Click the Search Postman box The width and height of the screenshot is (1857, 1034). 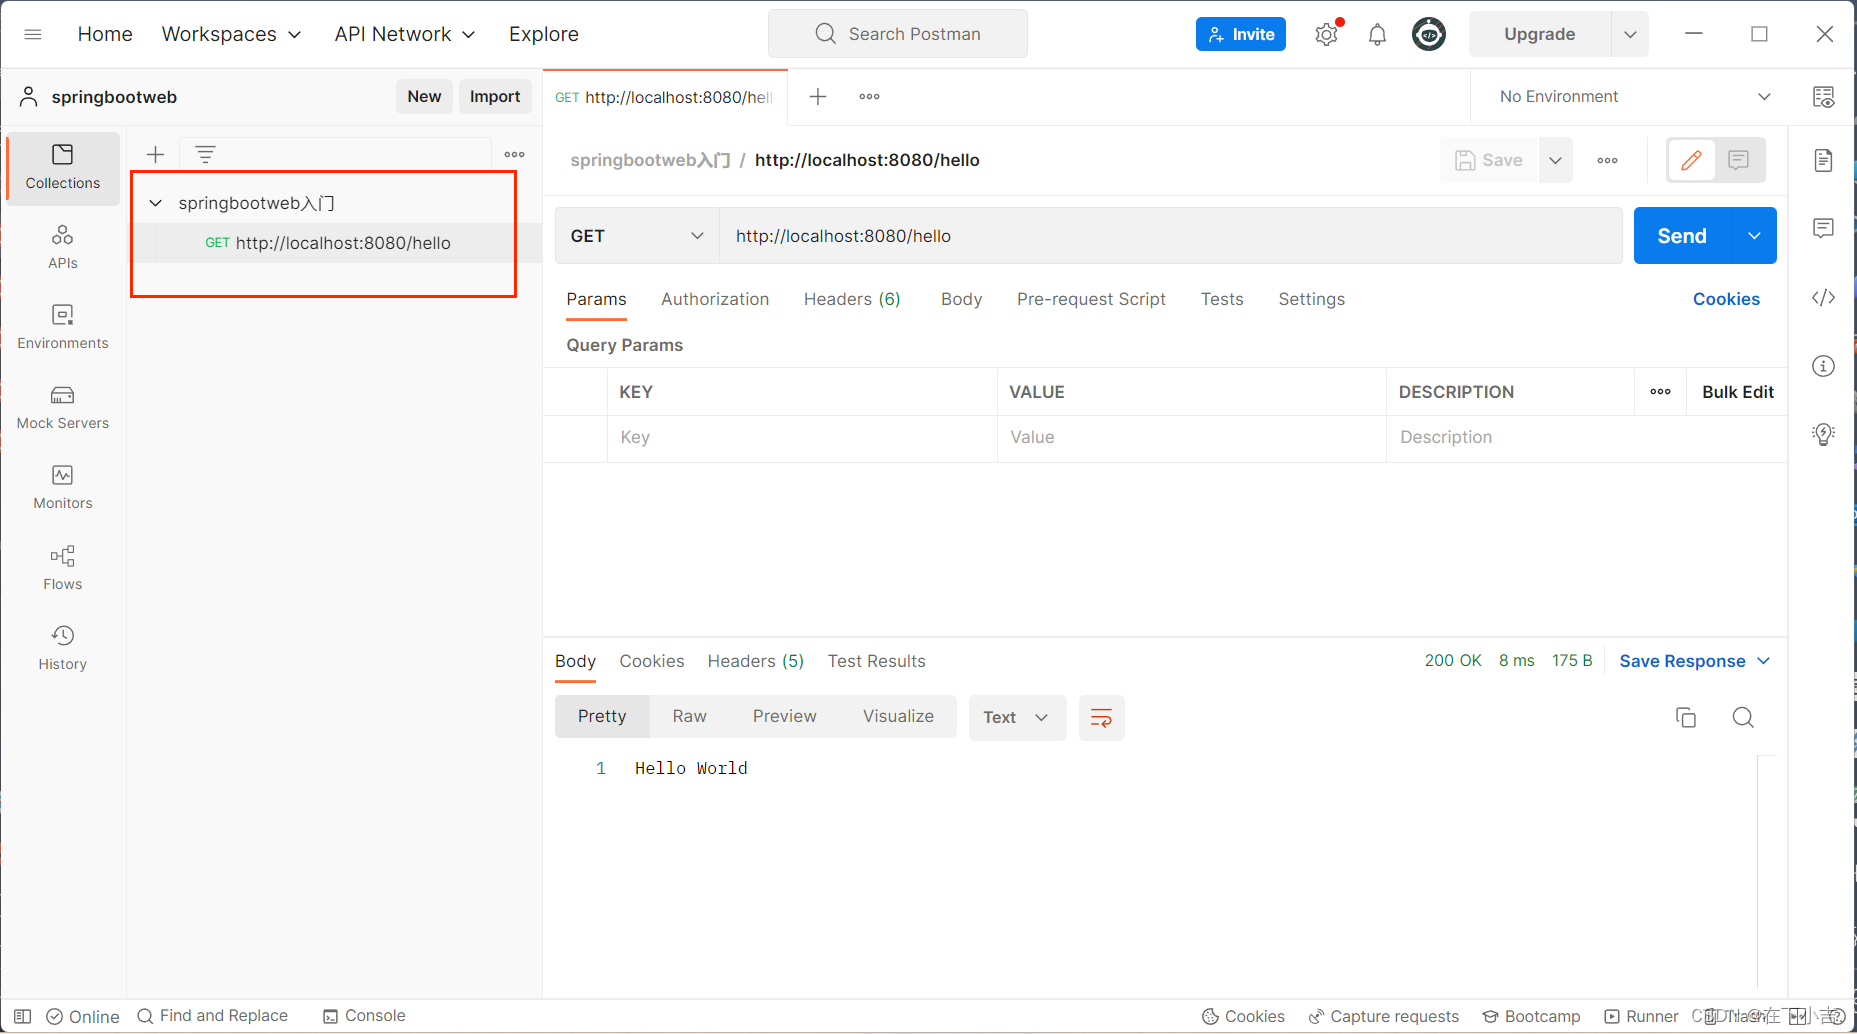coord(897,34)
